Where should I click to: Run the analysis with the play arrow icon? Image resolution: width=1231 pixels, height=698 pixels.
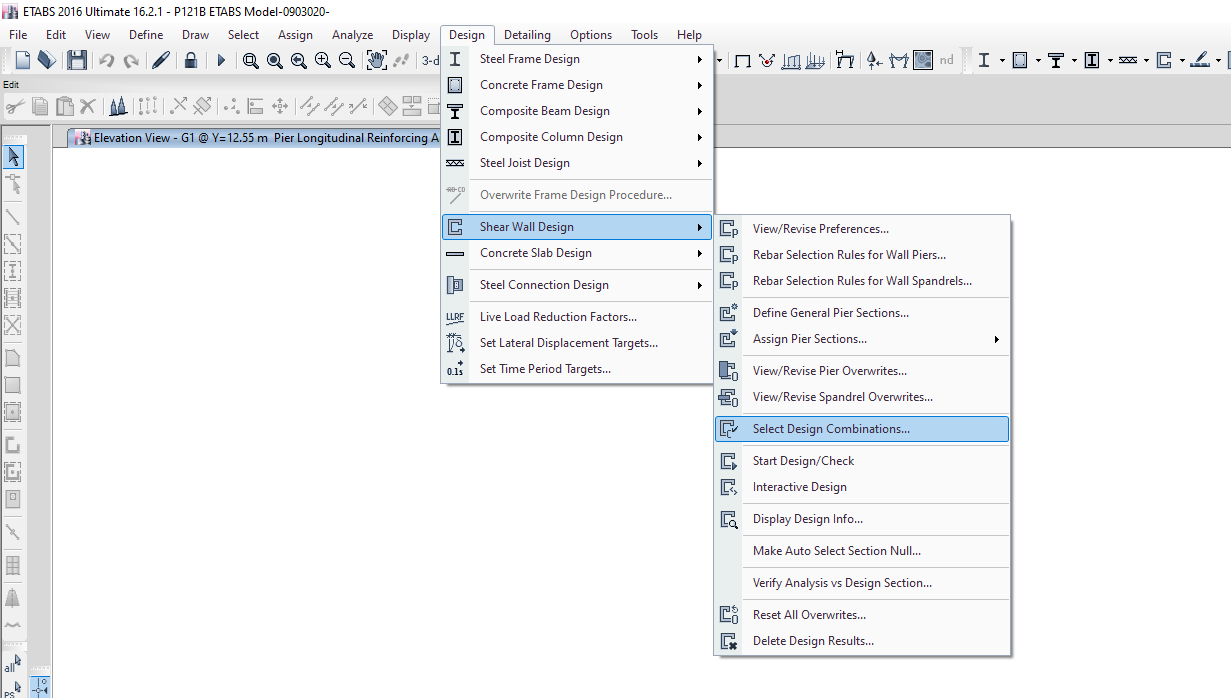pos(221,60)
